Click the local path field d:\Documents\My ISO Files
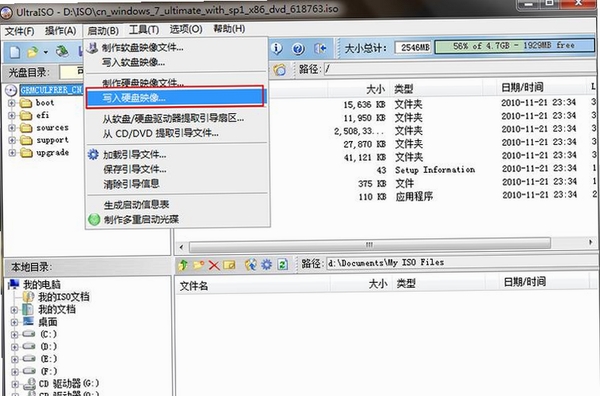 [461, 263]
